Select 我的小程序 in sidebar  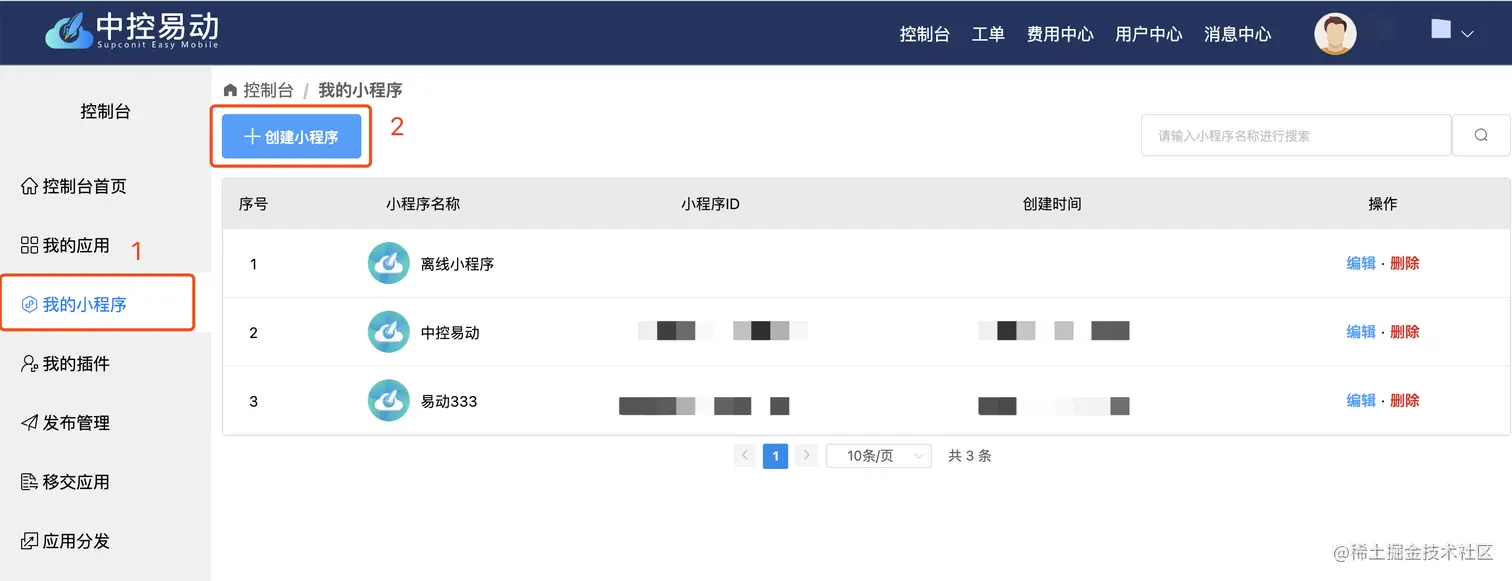click(x=74, y=304)
